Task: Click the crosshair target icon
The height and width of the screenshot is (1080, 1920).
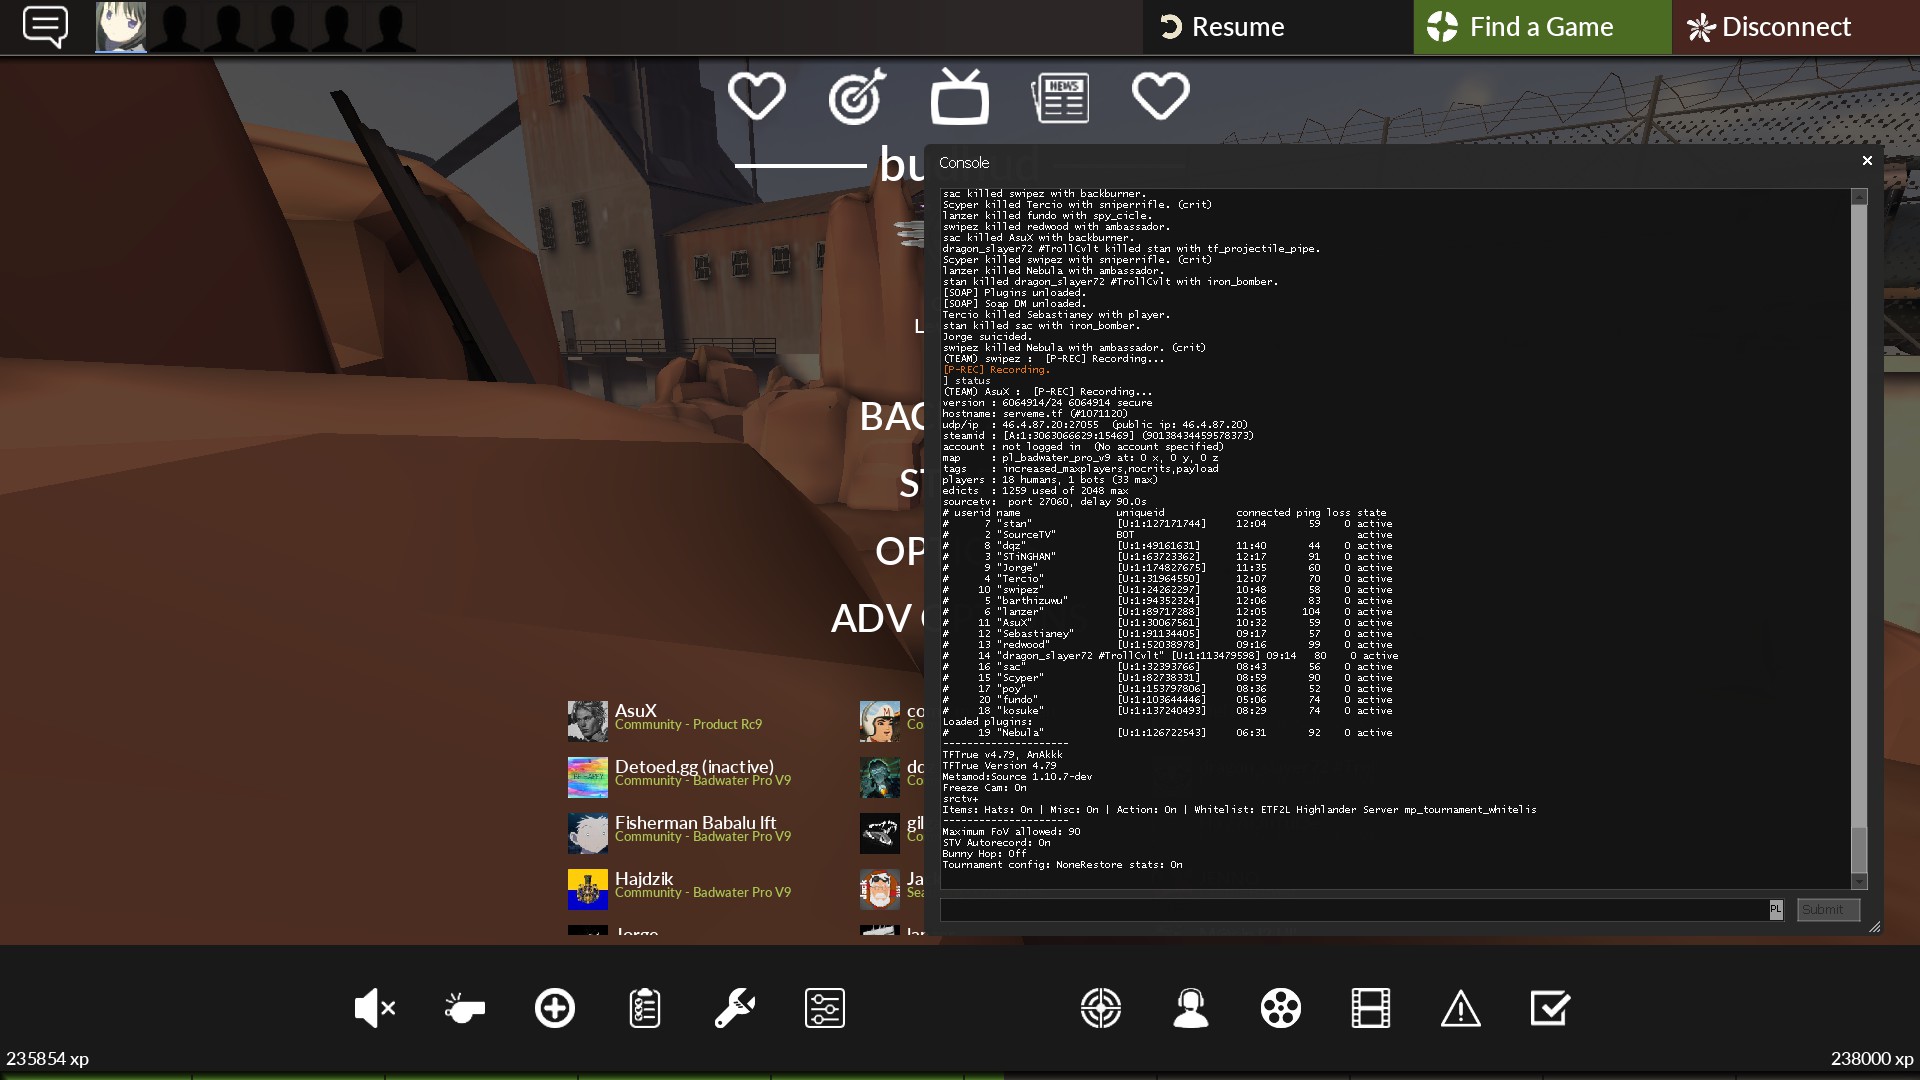Action: 1101,1008
